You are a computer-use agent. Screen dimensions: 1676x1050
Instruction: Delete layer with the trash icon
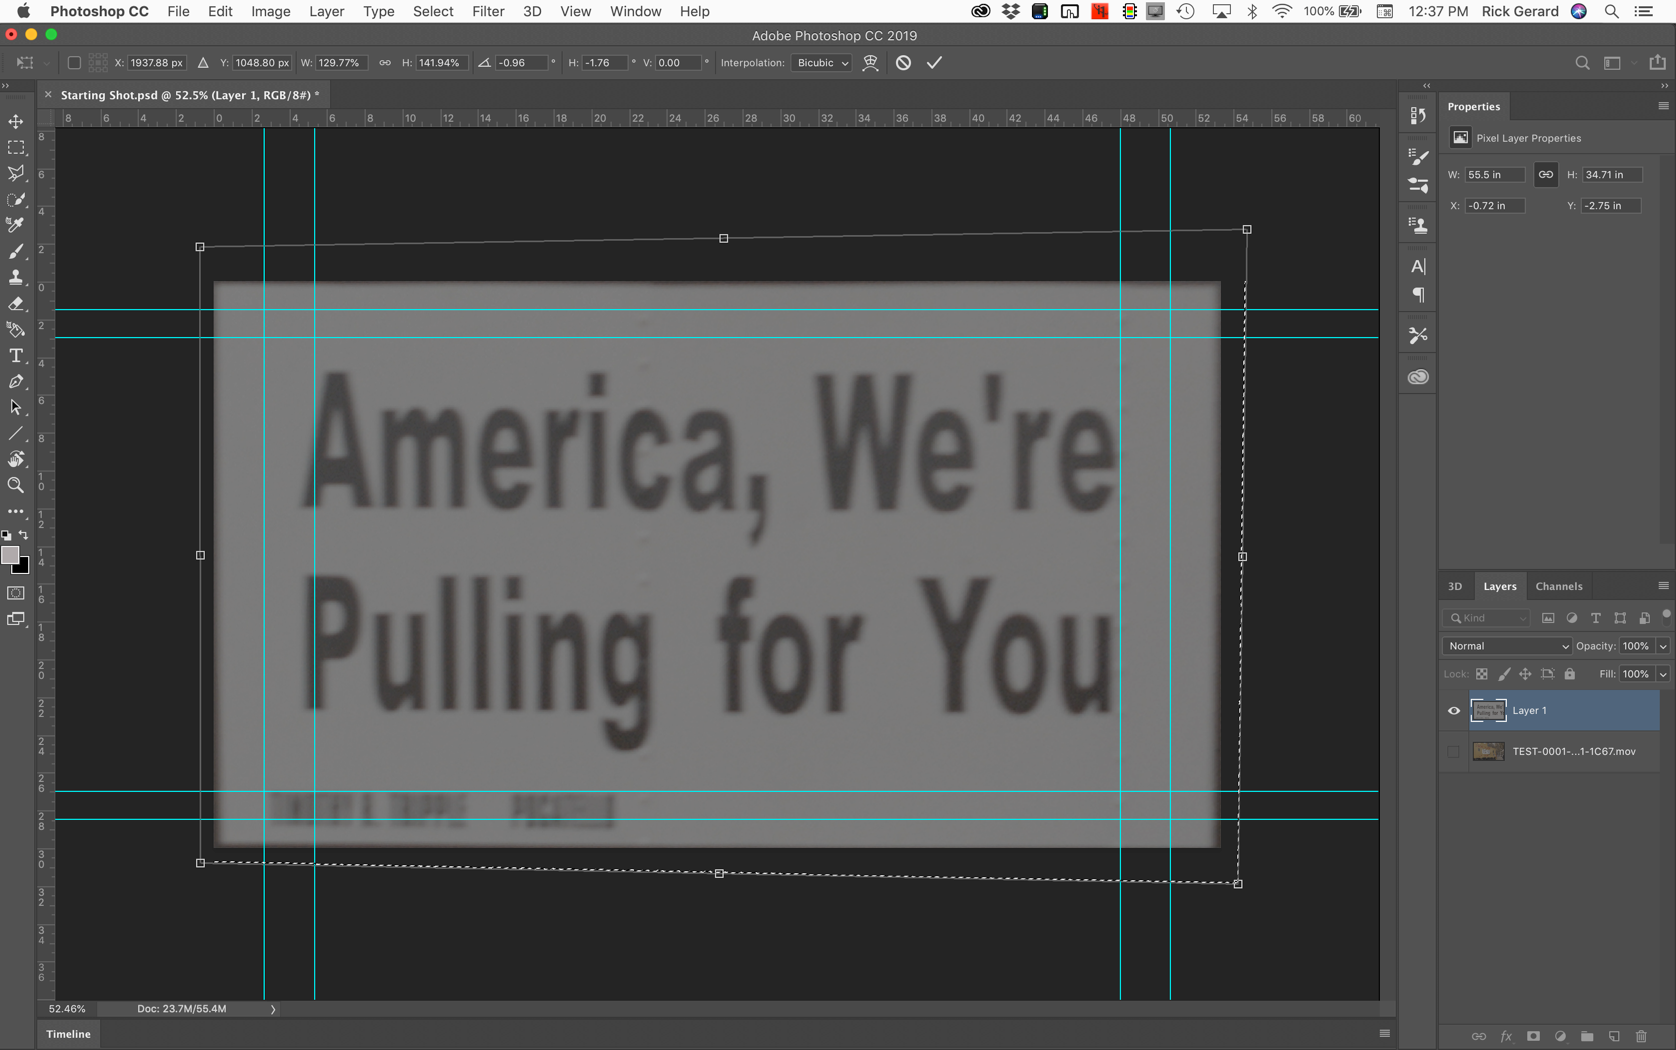point(1641,1036)
